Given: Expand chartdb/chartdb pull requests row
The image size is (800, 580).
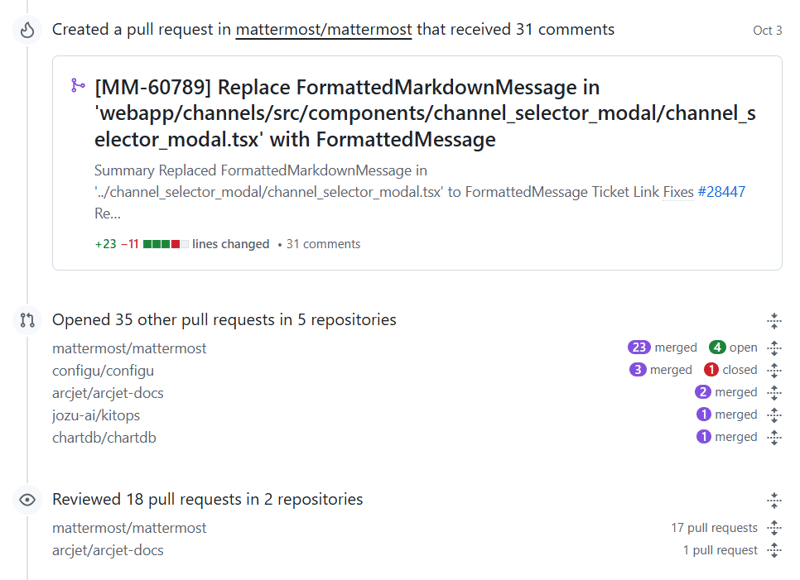Looking at the screenshot, I should tap(774, 437).
